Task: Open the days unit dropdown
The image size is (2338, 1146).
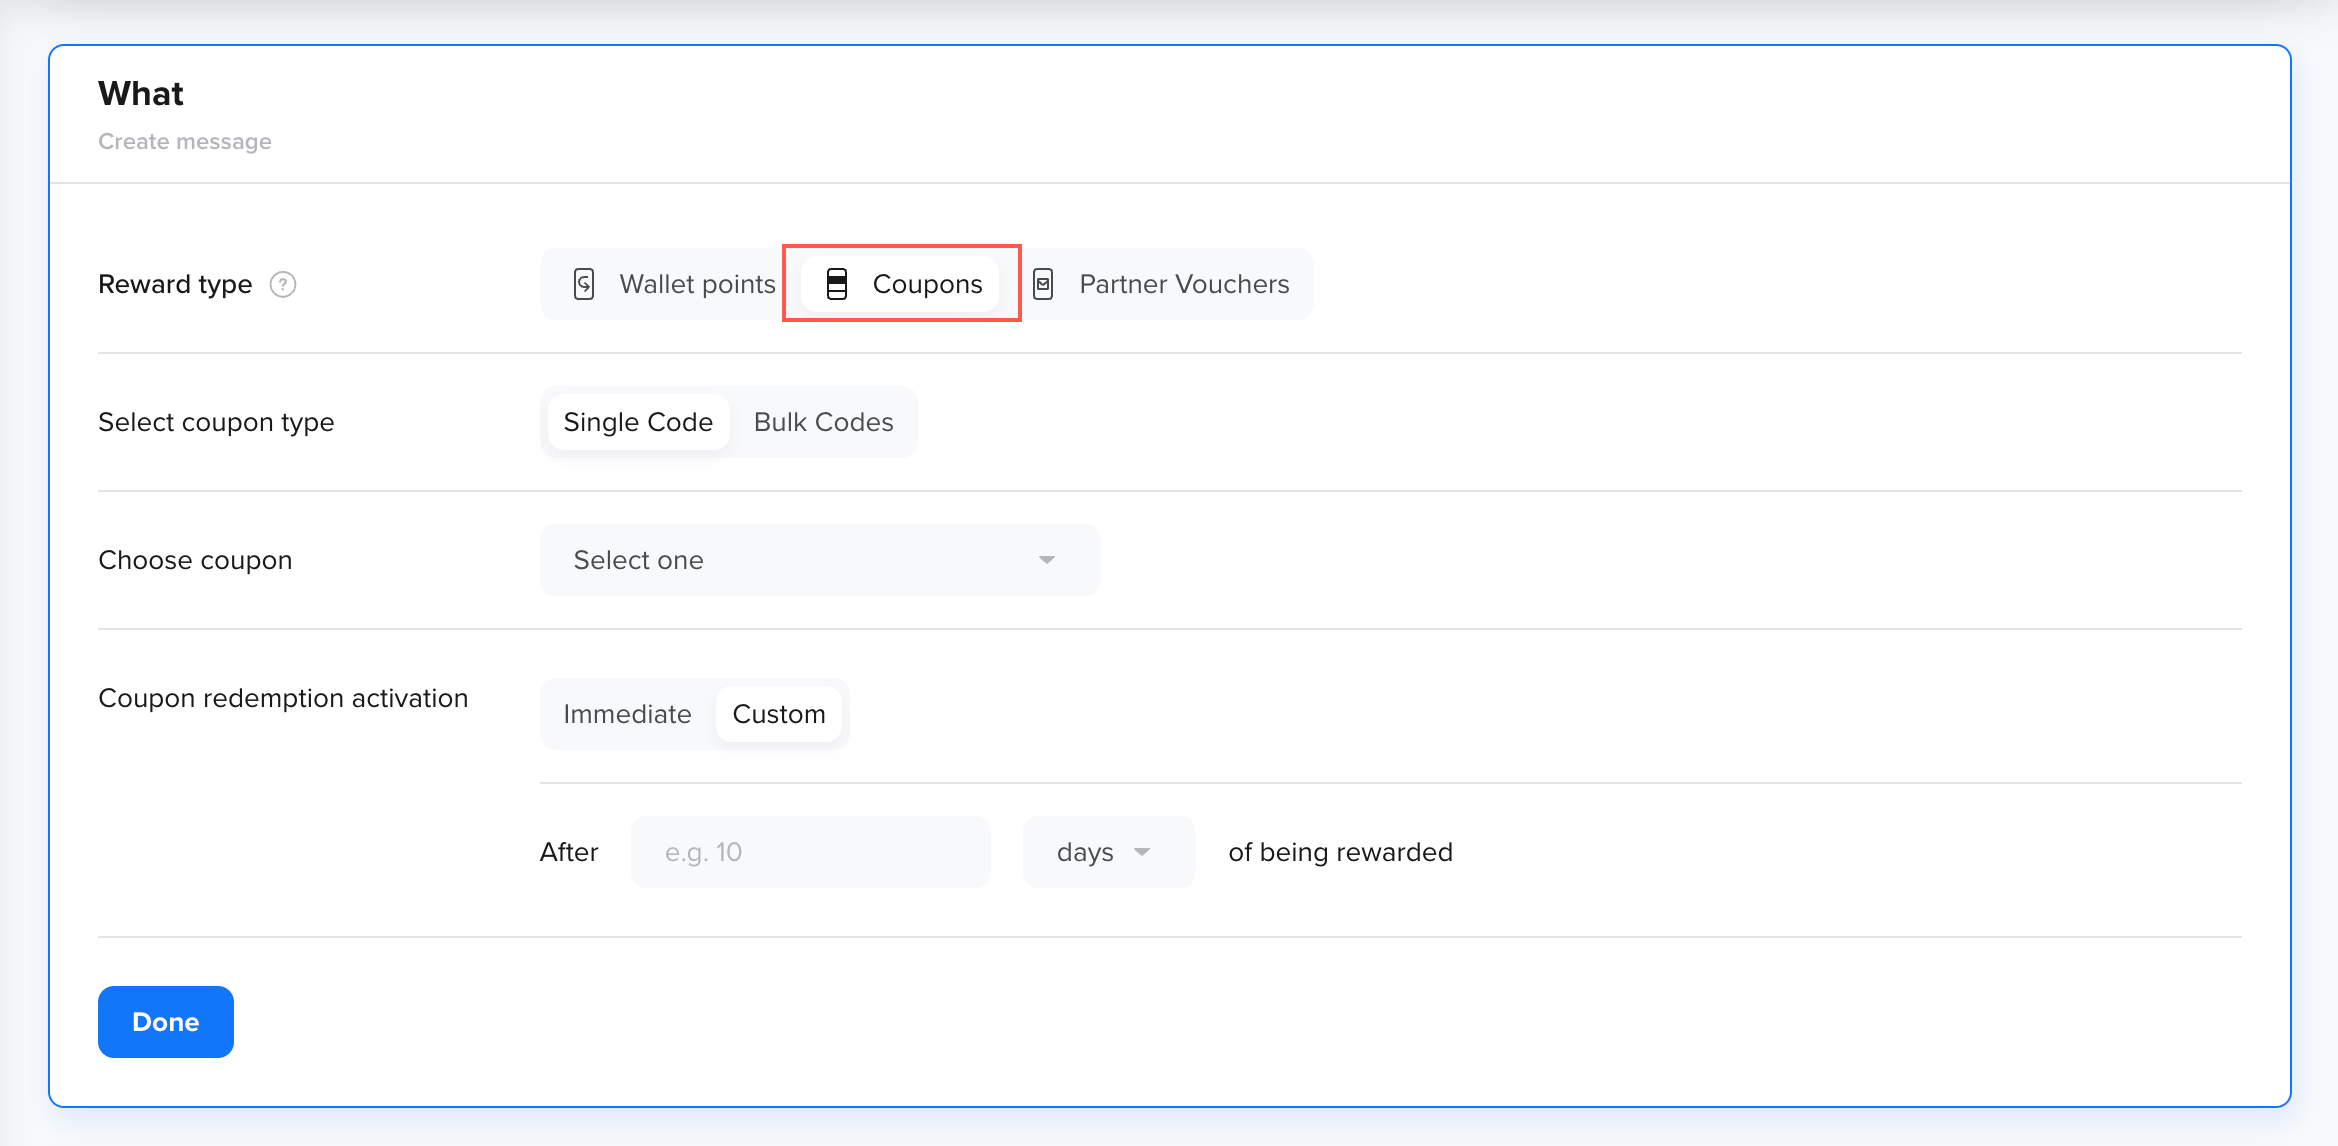Action: [x=1107, y=852]
